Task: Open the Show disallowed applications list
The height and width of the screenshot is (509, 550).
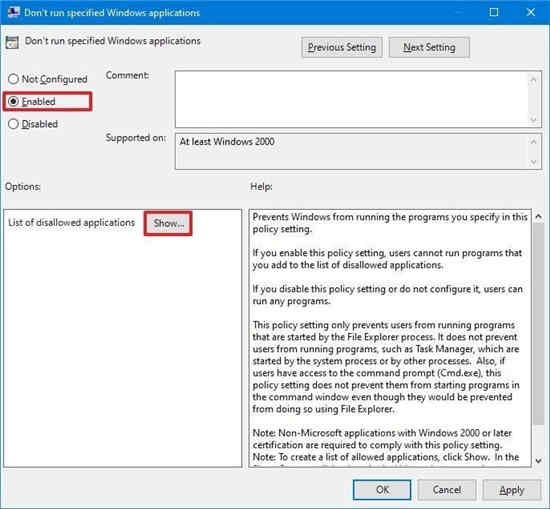Action: (168, 223)
